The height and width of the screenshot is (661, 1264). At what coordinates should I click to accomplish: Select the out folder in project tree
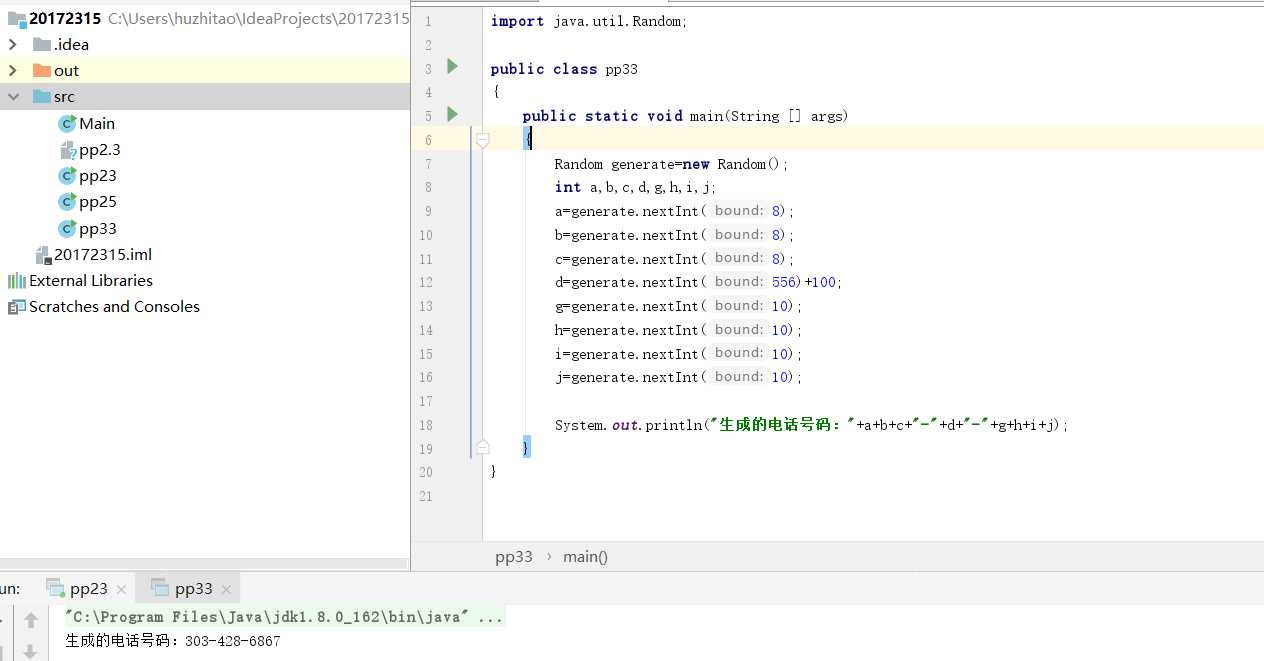pos(205,70)
